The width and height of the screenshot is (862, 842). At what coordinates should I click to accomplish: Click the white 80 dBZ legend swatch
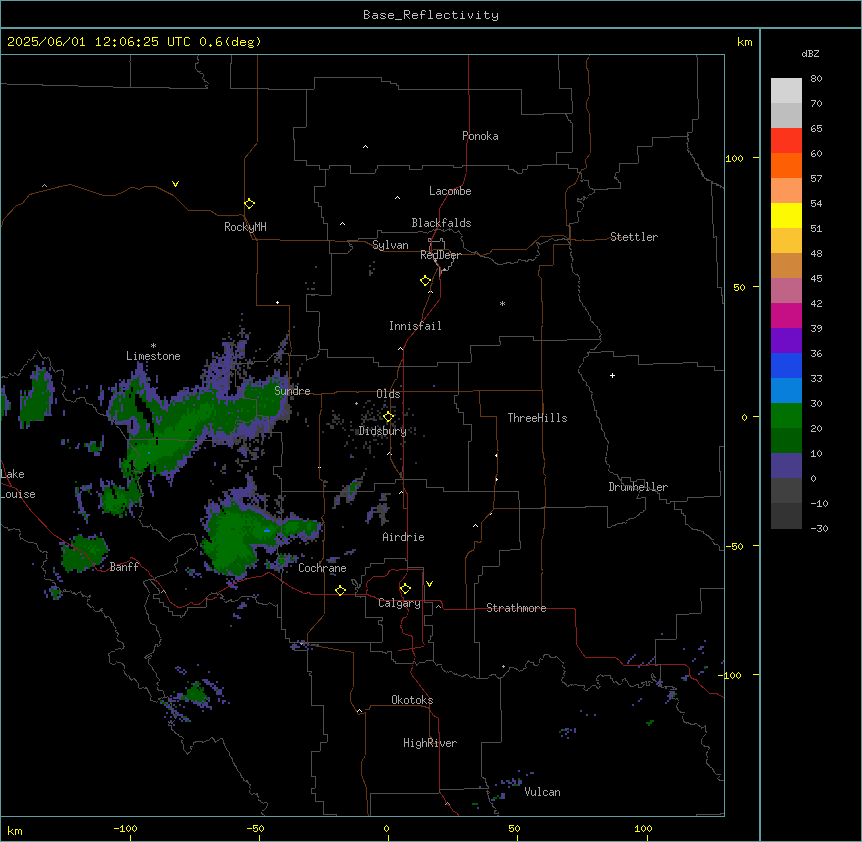pyautogui.click(x=786, y=91)
